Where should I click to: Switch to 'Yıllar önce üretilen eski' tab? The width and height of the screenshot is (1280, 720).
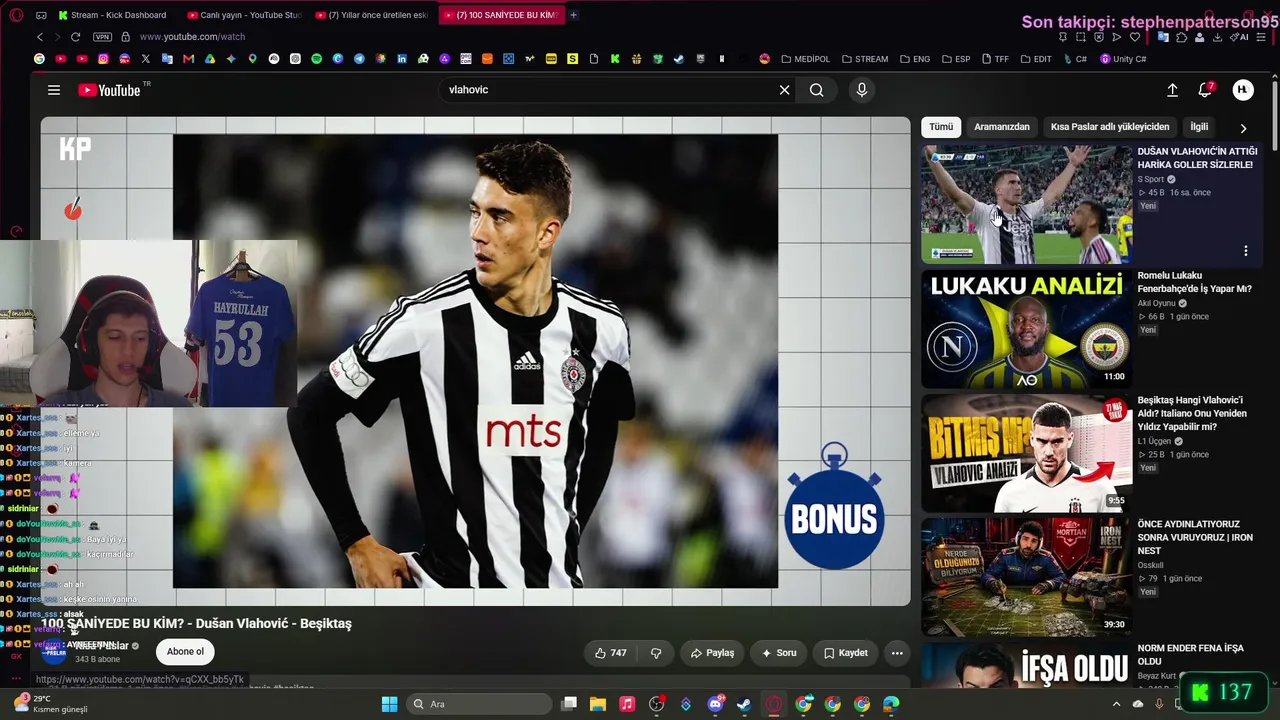371,15
